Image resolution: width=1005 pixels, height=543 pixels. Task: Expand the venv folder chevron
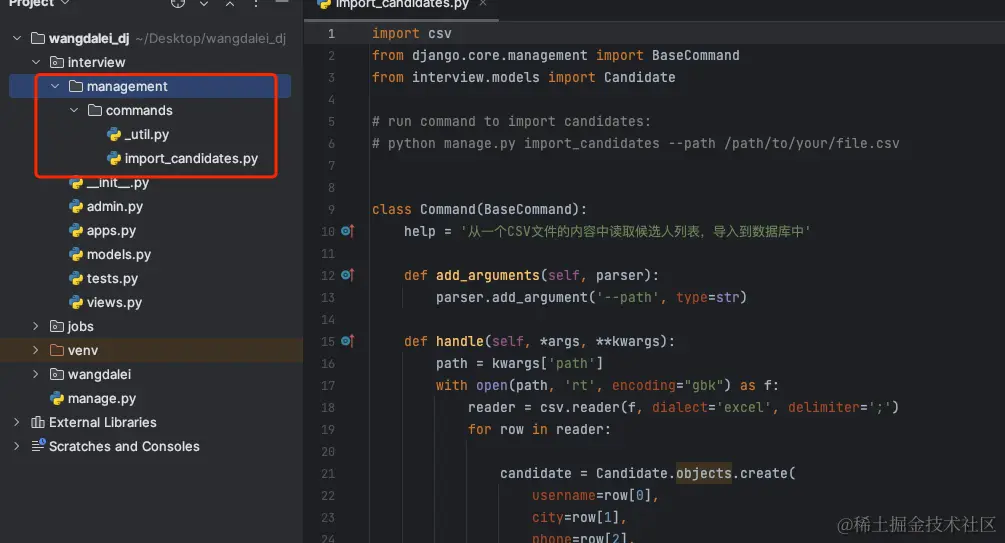36,350
